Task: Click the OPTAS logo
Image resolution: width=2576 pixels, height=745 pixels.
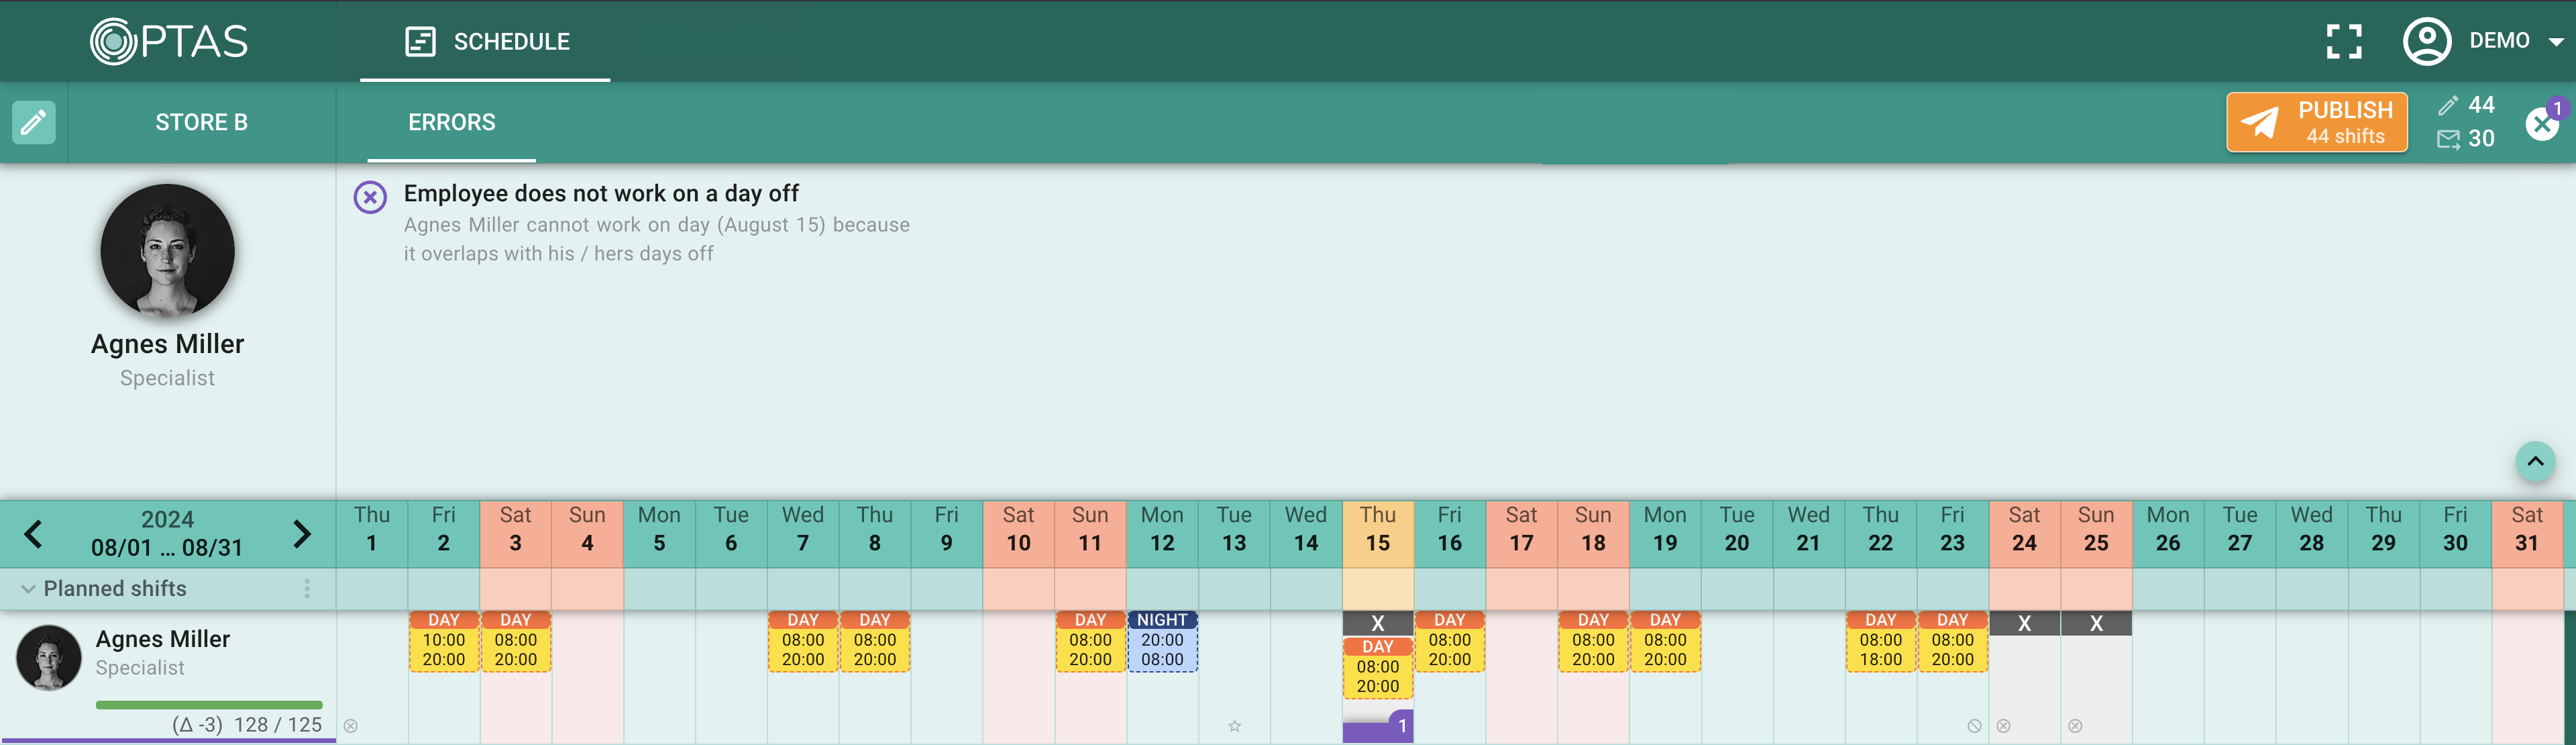Action: pos(169,41)
